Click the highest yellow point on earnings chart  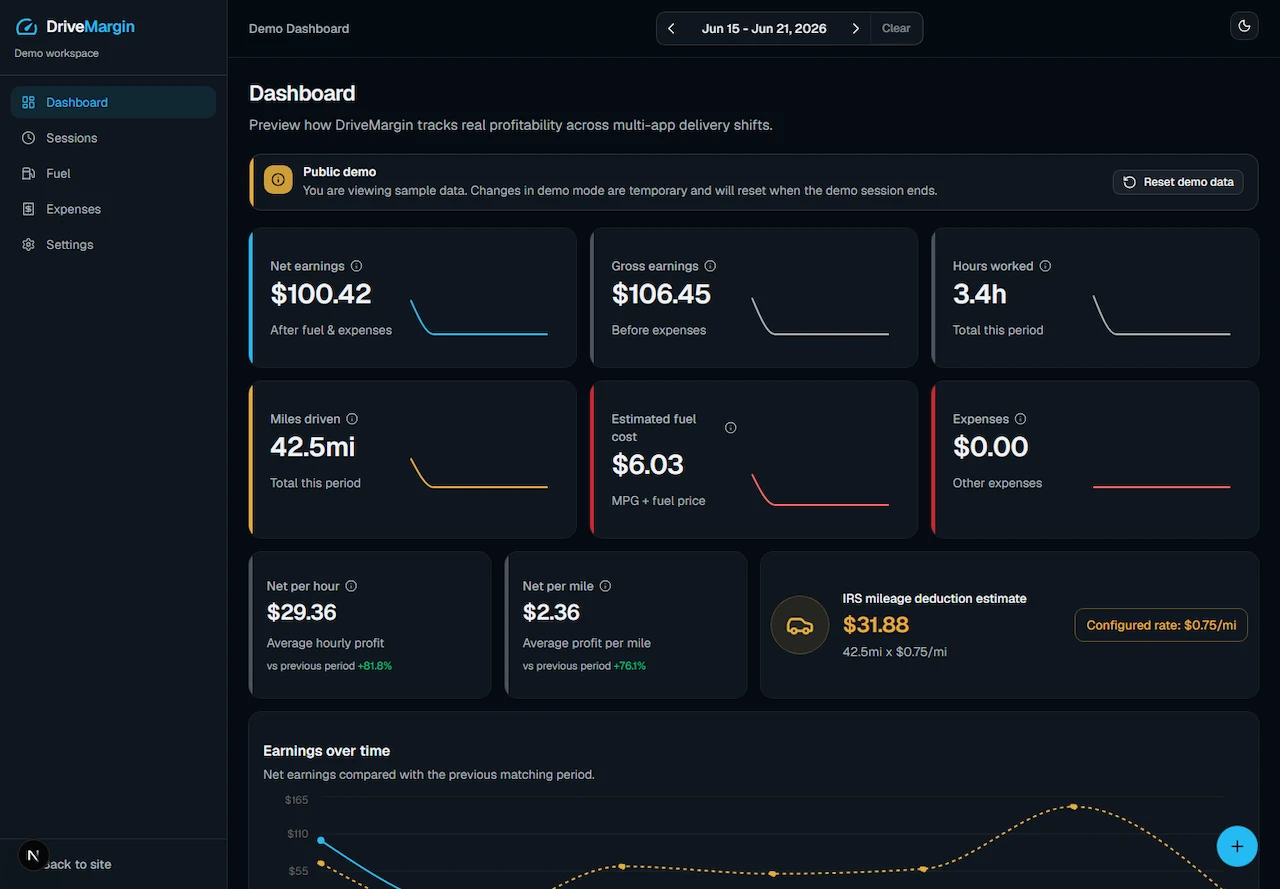click(x=1073, y=806)
